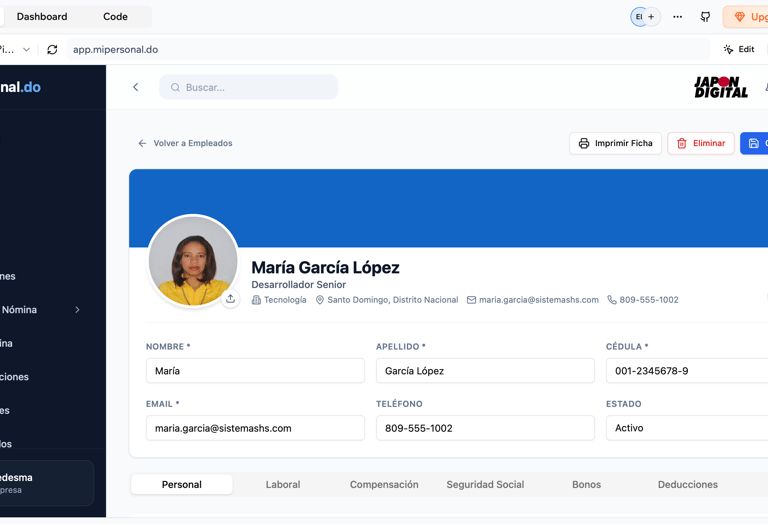768x525 pixels.
Task: Click the Tecnología department building icon
Action: (x=256, y=300)
